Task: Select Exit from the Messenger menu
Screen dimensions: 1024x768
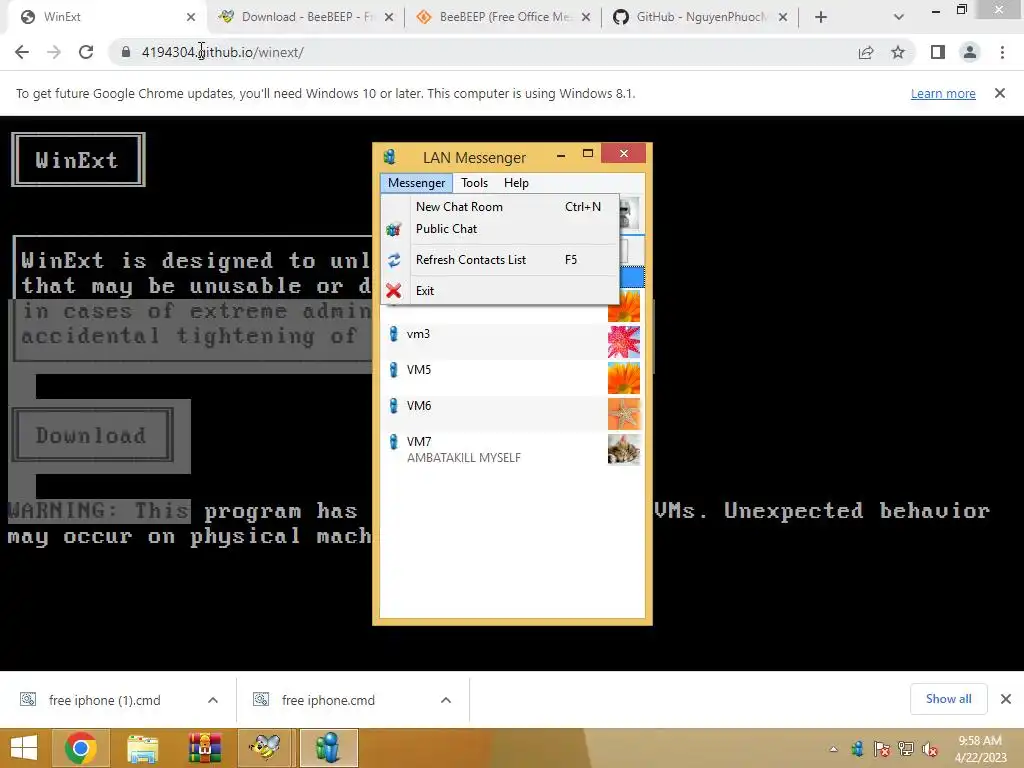Action: pyautogui.click(x=500, y=291)
